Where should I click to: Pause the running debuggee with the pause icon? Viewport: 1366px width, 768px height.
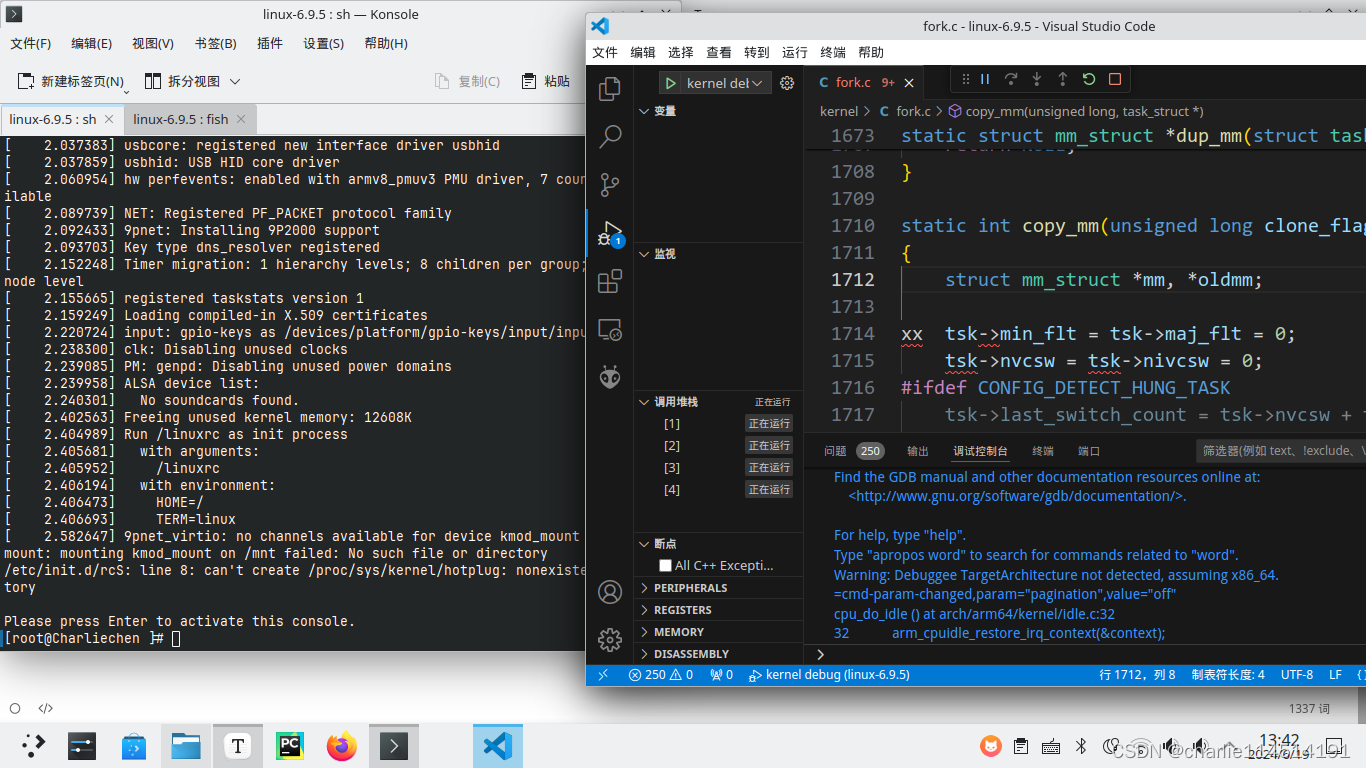tap(985, 79)
